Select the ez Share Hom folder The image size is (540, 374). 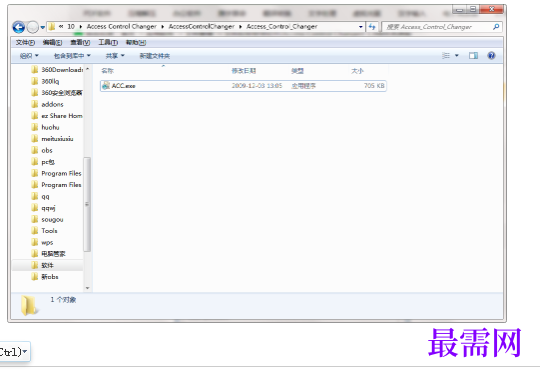(57, 116)
